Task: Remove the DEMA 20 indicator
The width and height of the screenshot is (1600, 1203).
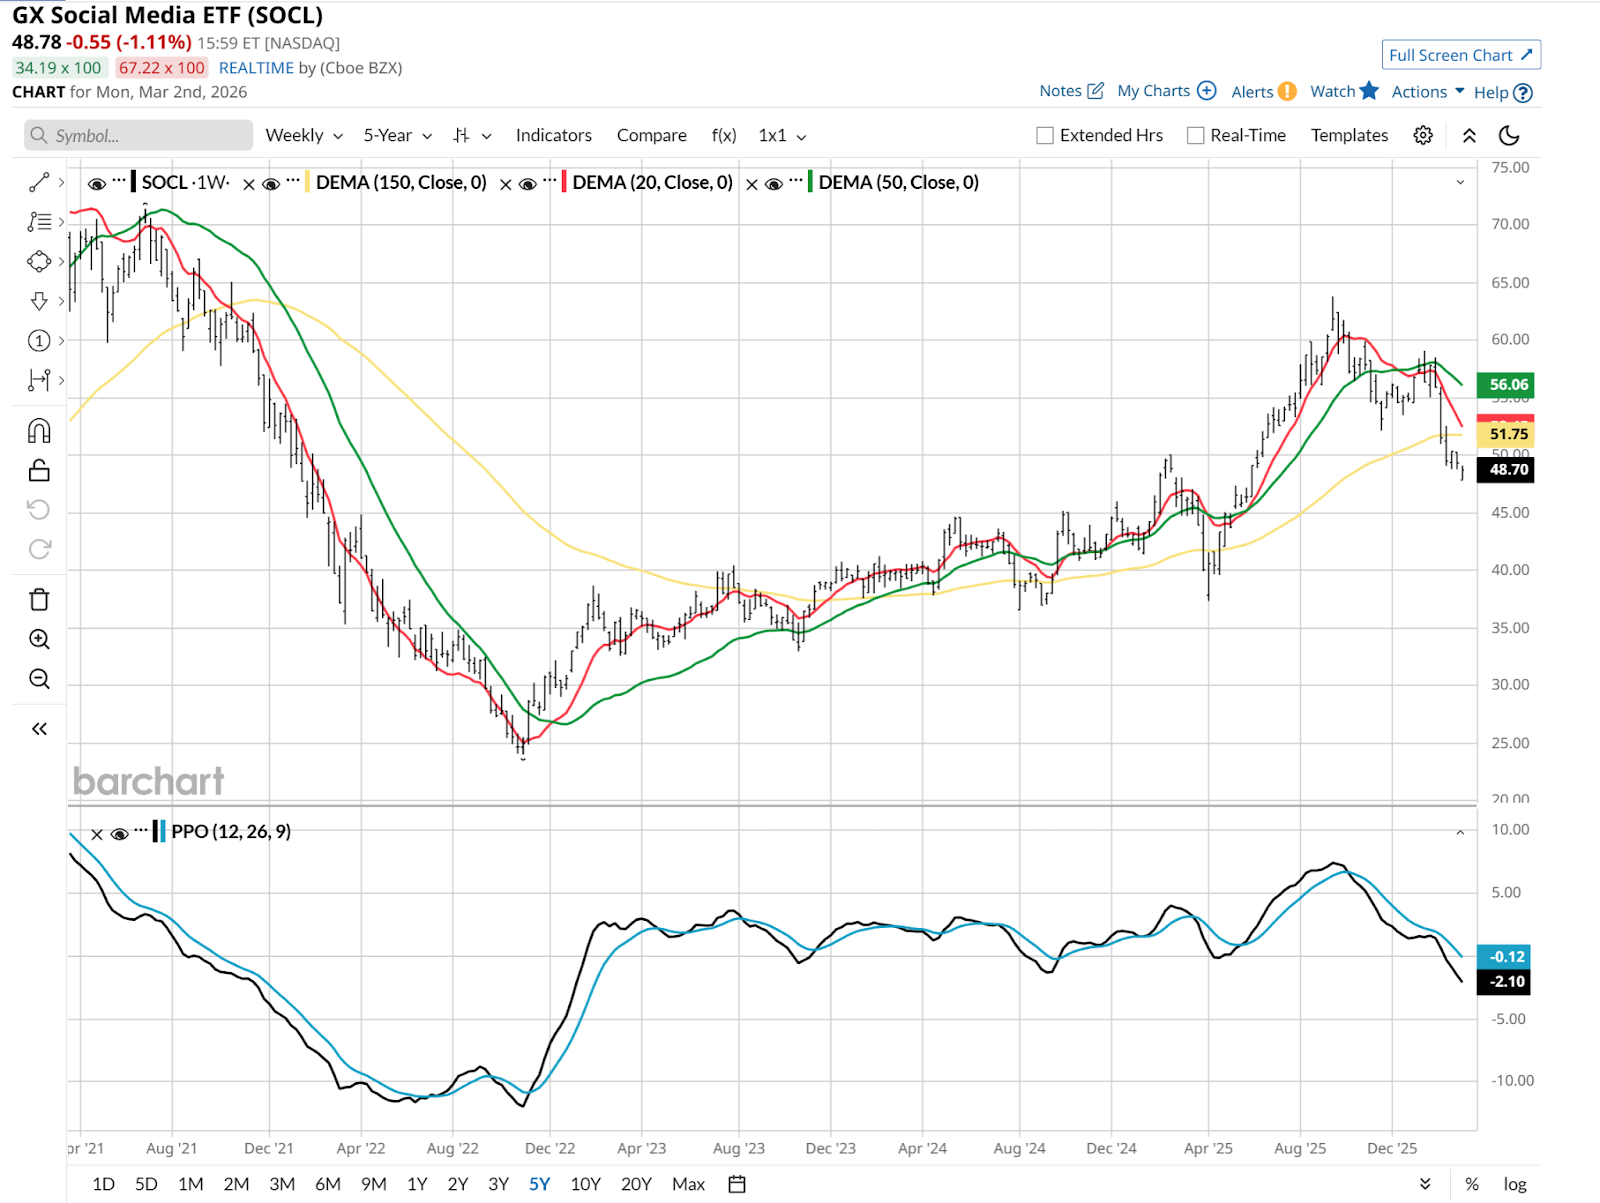Action: [506, 184]
